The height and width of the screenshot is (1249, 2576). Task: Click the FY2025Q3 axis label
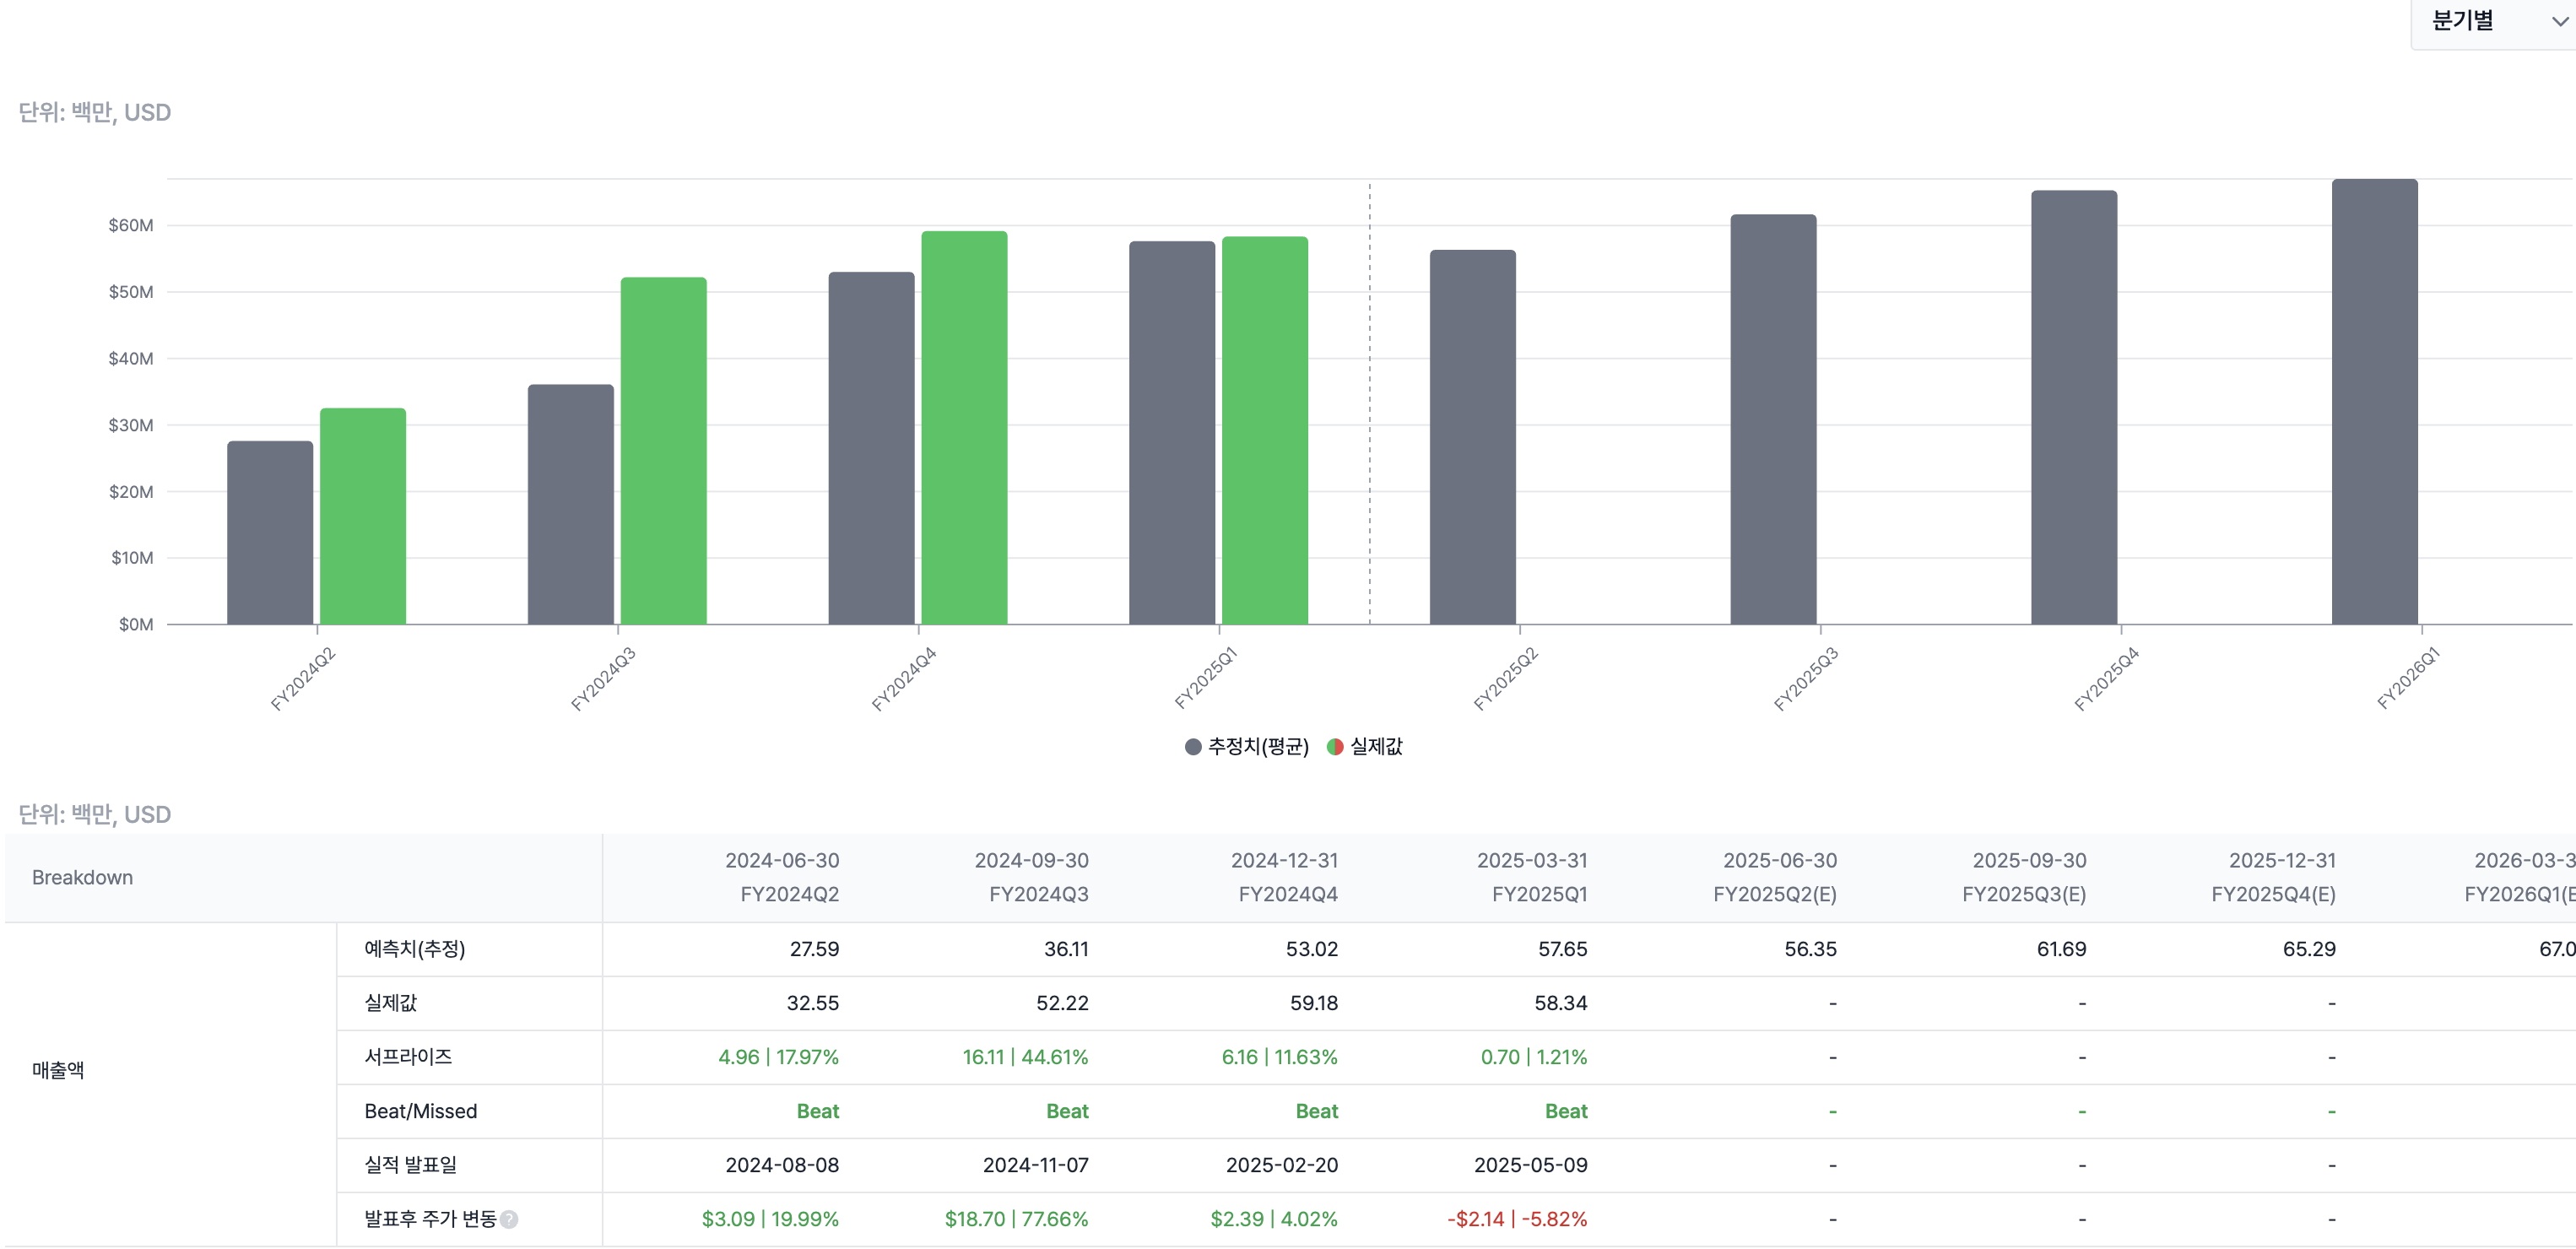tap(1806, 679)
